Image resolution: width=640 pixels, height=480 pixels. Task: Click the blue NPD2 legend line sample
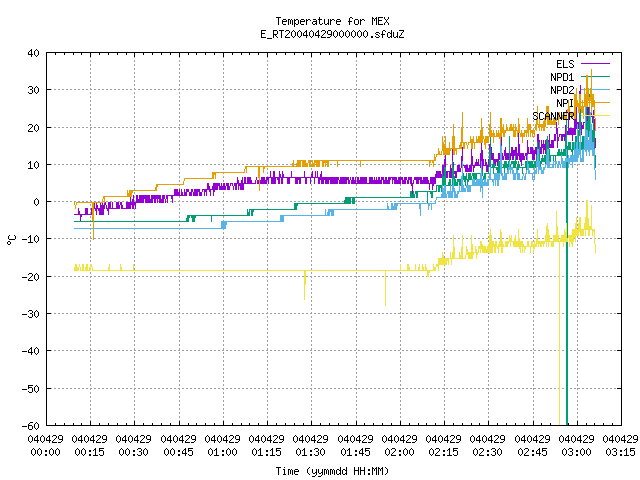point(595,89)
